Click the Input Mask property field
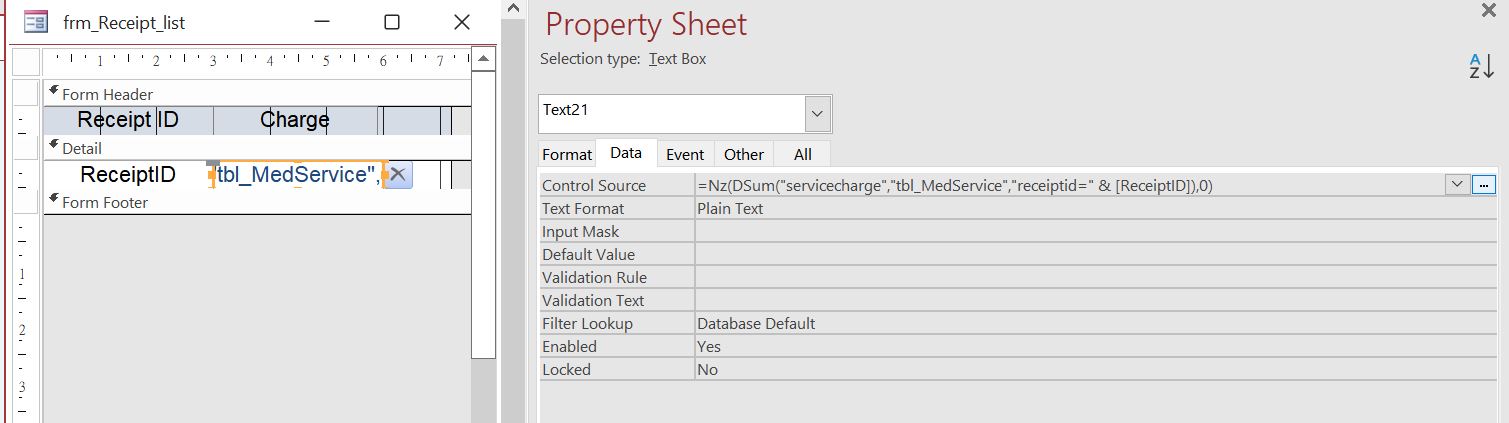 tap(1000, 231)
